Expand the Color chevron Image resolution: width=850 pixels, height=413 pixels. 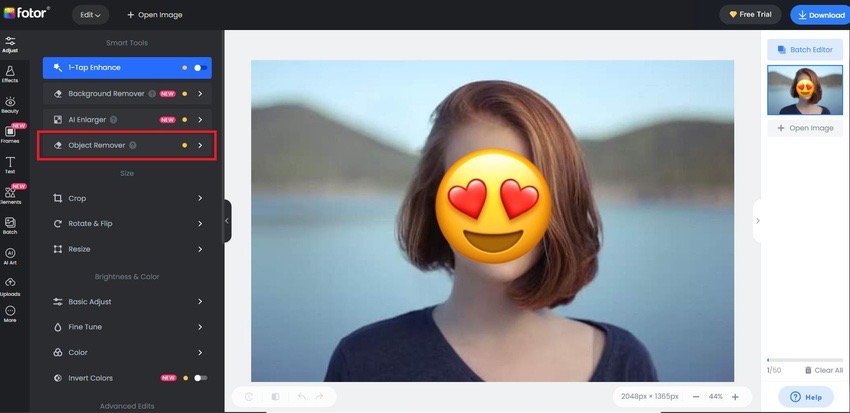pos(200,352)
